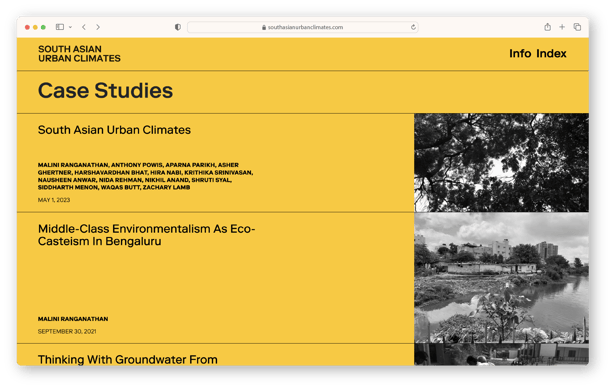612x389 pixels.
Task: Add a new tab with plus icon
Action: pyautogui.click(x=562, y=27)
